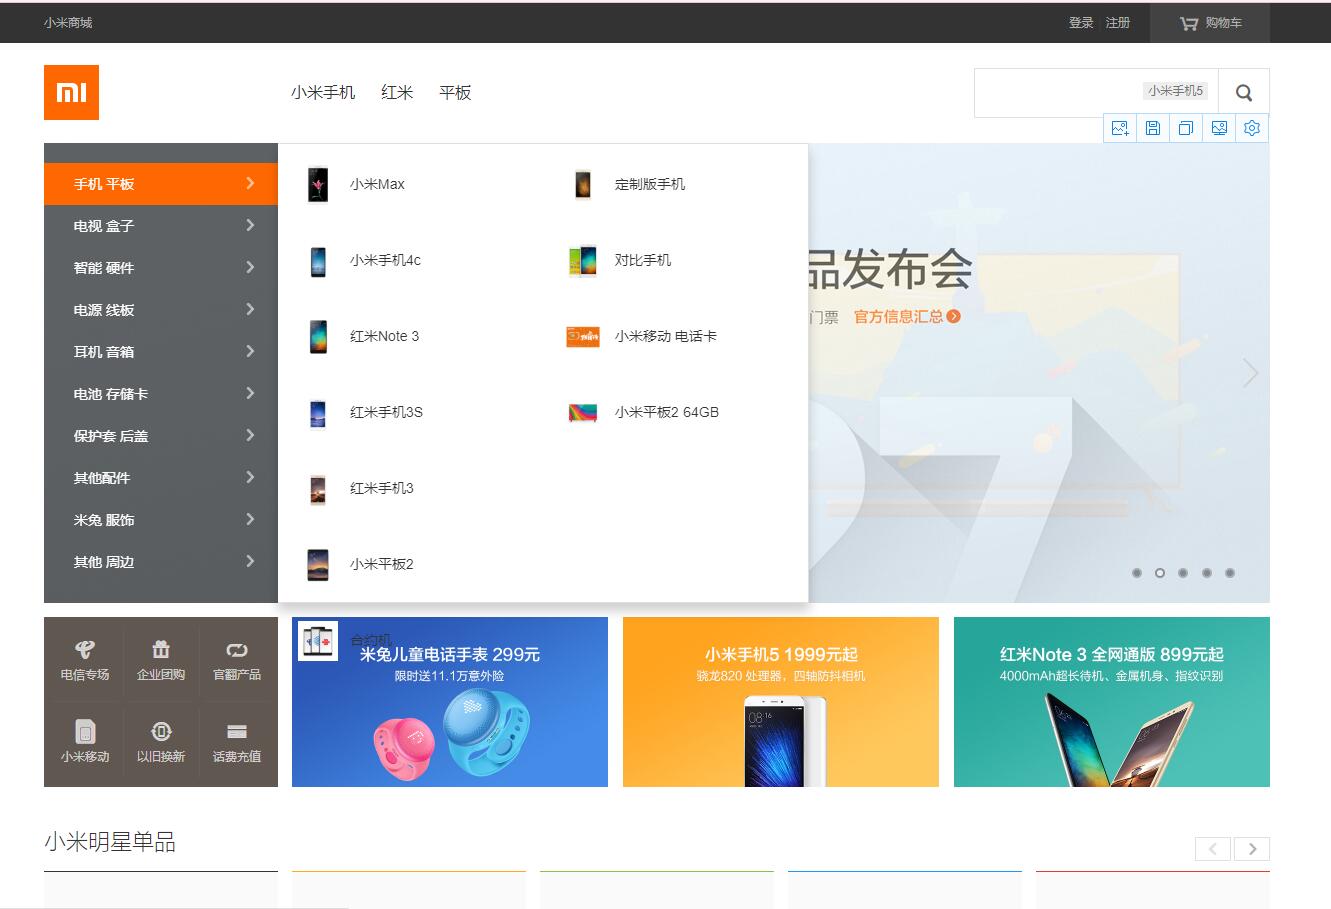Click the search magnifier button
The image size is (1331, 909).
pyautogui.click(x=1244, y=93)
